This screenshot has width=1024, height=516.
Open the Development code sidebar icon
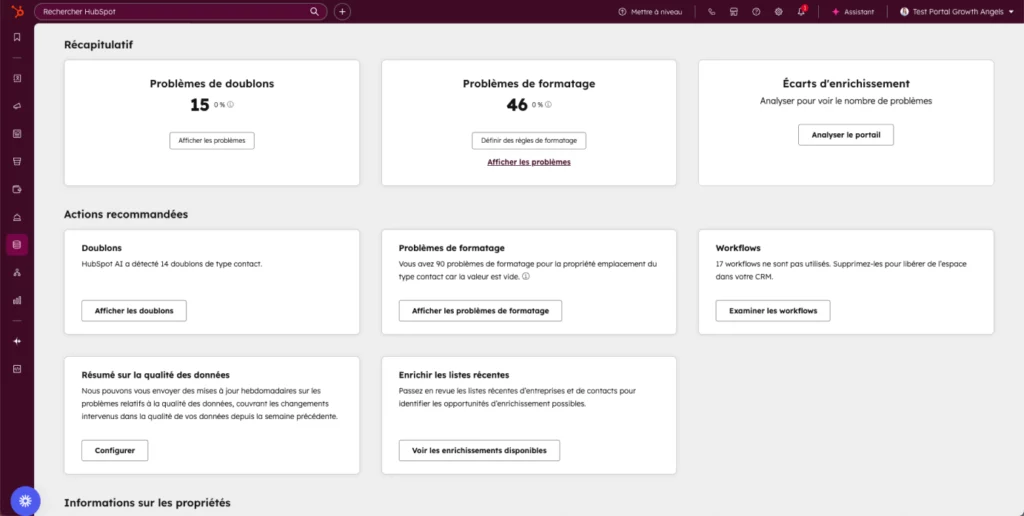(x=17, y=368)
